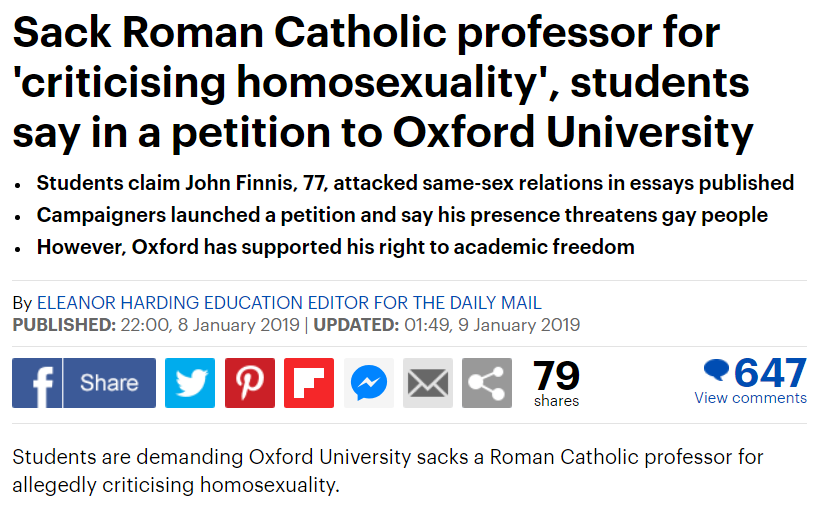
Task: Click the updated timestamp text
Action: pyautogui.click(x=447, y=325)
